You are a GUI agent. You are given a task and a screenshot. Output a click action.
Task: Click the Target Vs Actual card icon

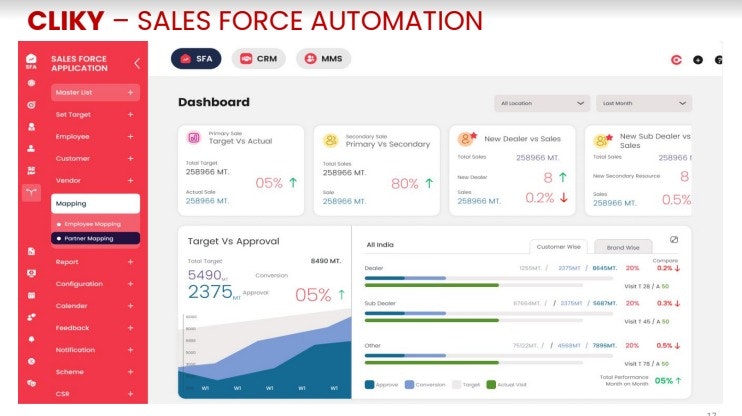coord(194,138)
